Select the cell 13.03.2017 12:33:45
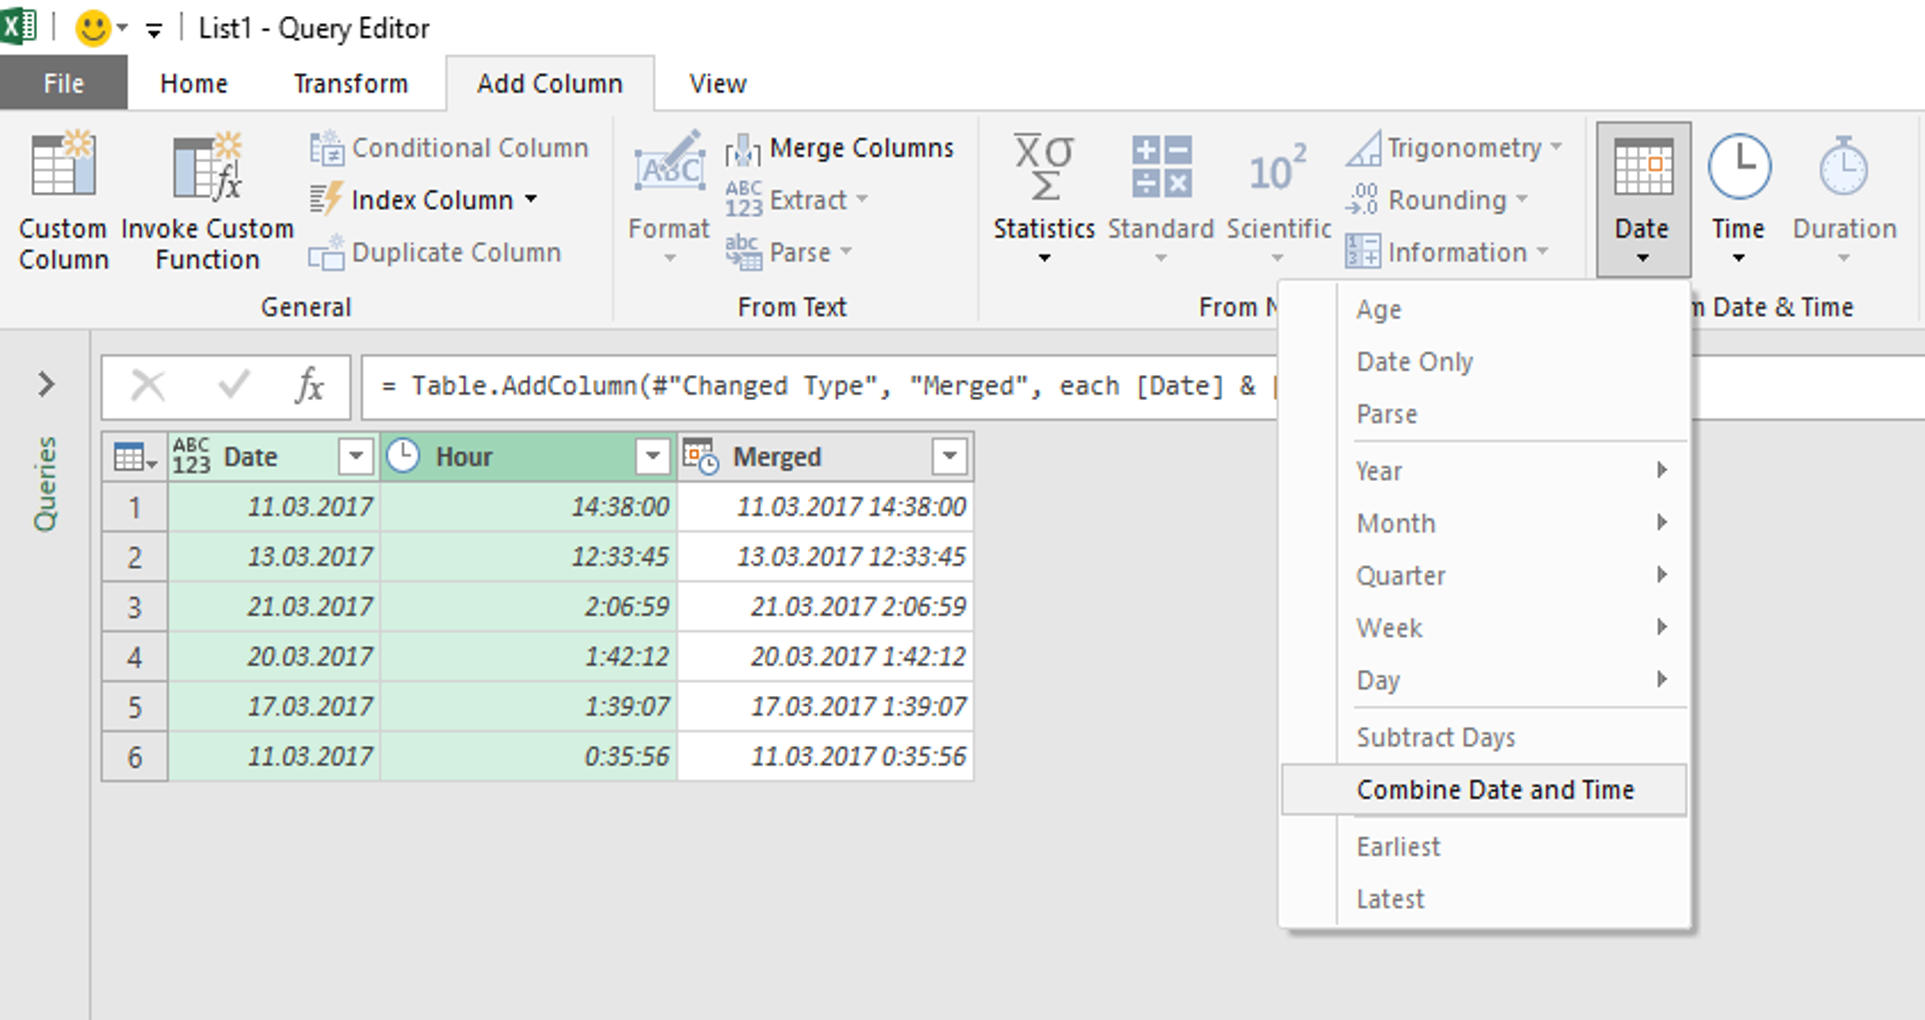Screen dimensions: 1925x1020 coord(826,557)
